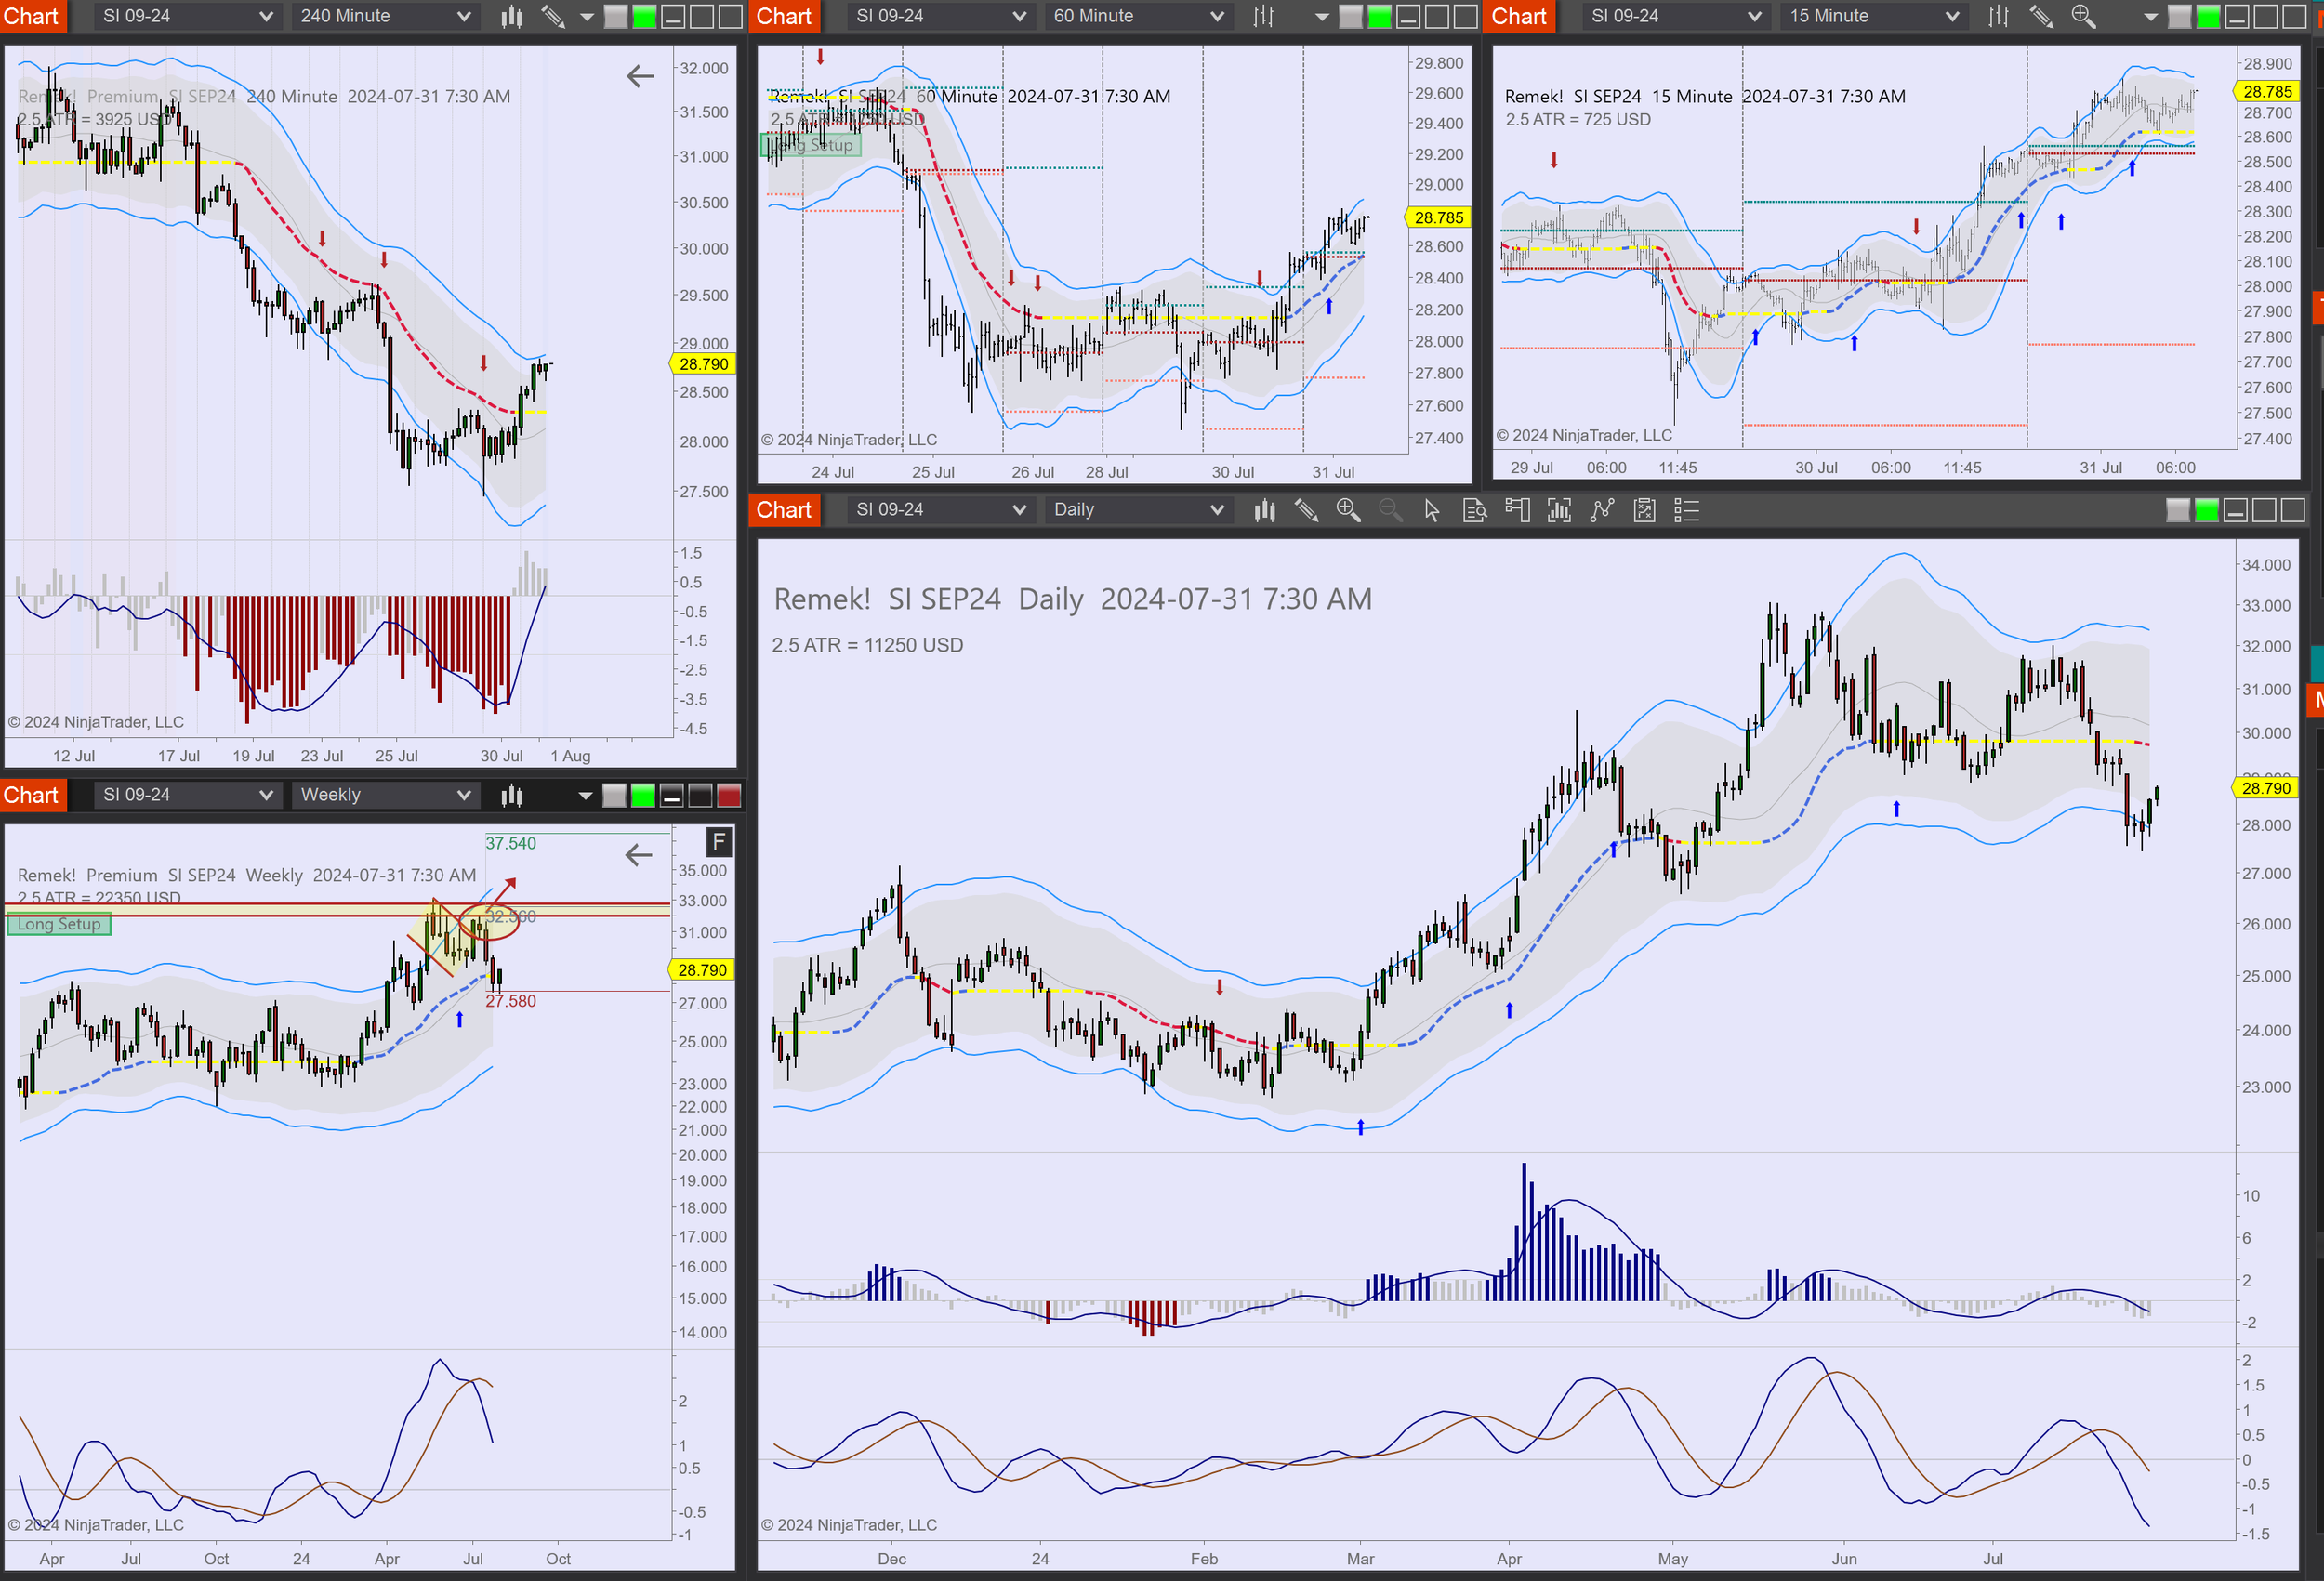Toggle gray link button on 60 Minute chart
The width and height of the screenshot is (2324, 1581).
pos(1350,16)
